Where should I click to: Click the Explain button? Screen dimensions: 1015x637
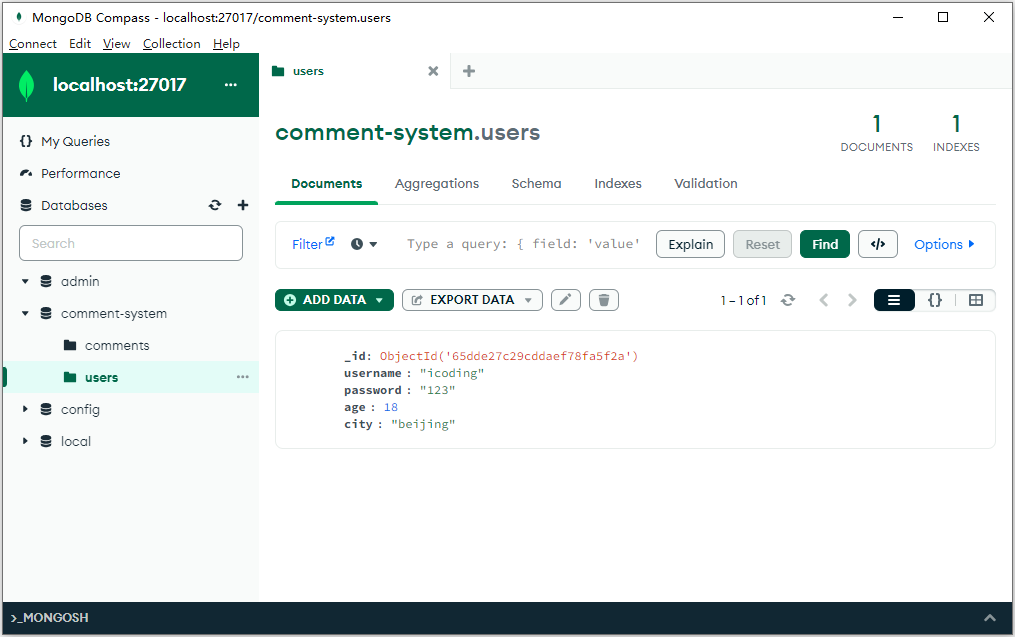pos(690,244)
